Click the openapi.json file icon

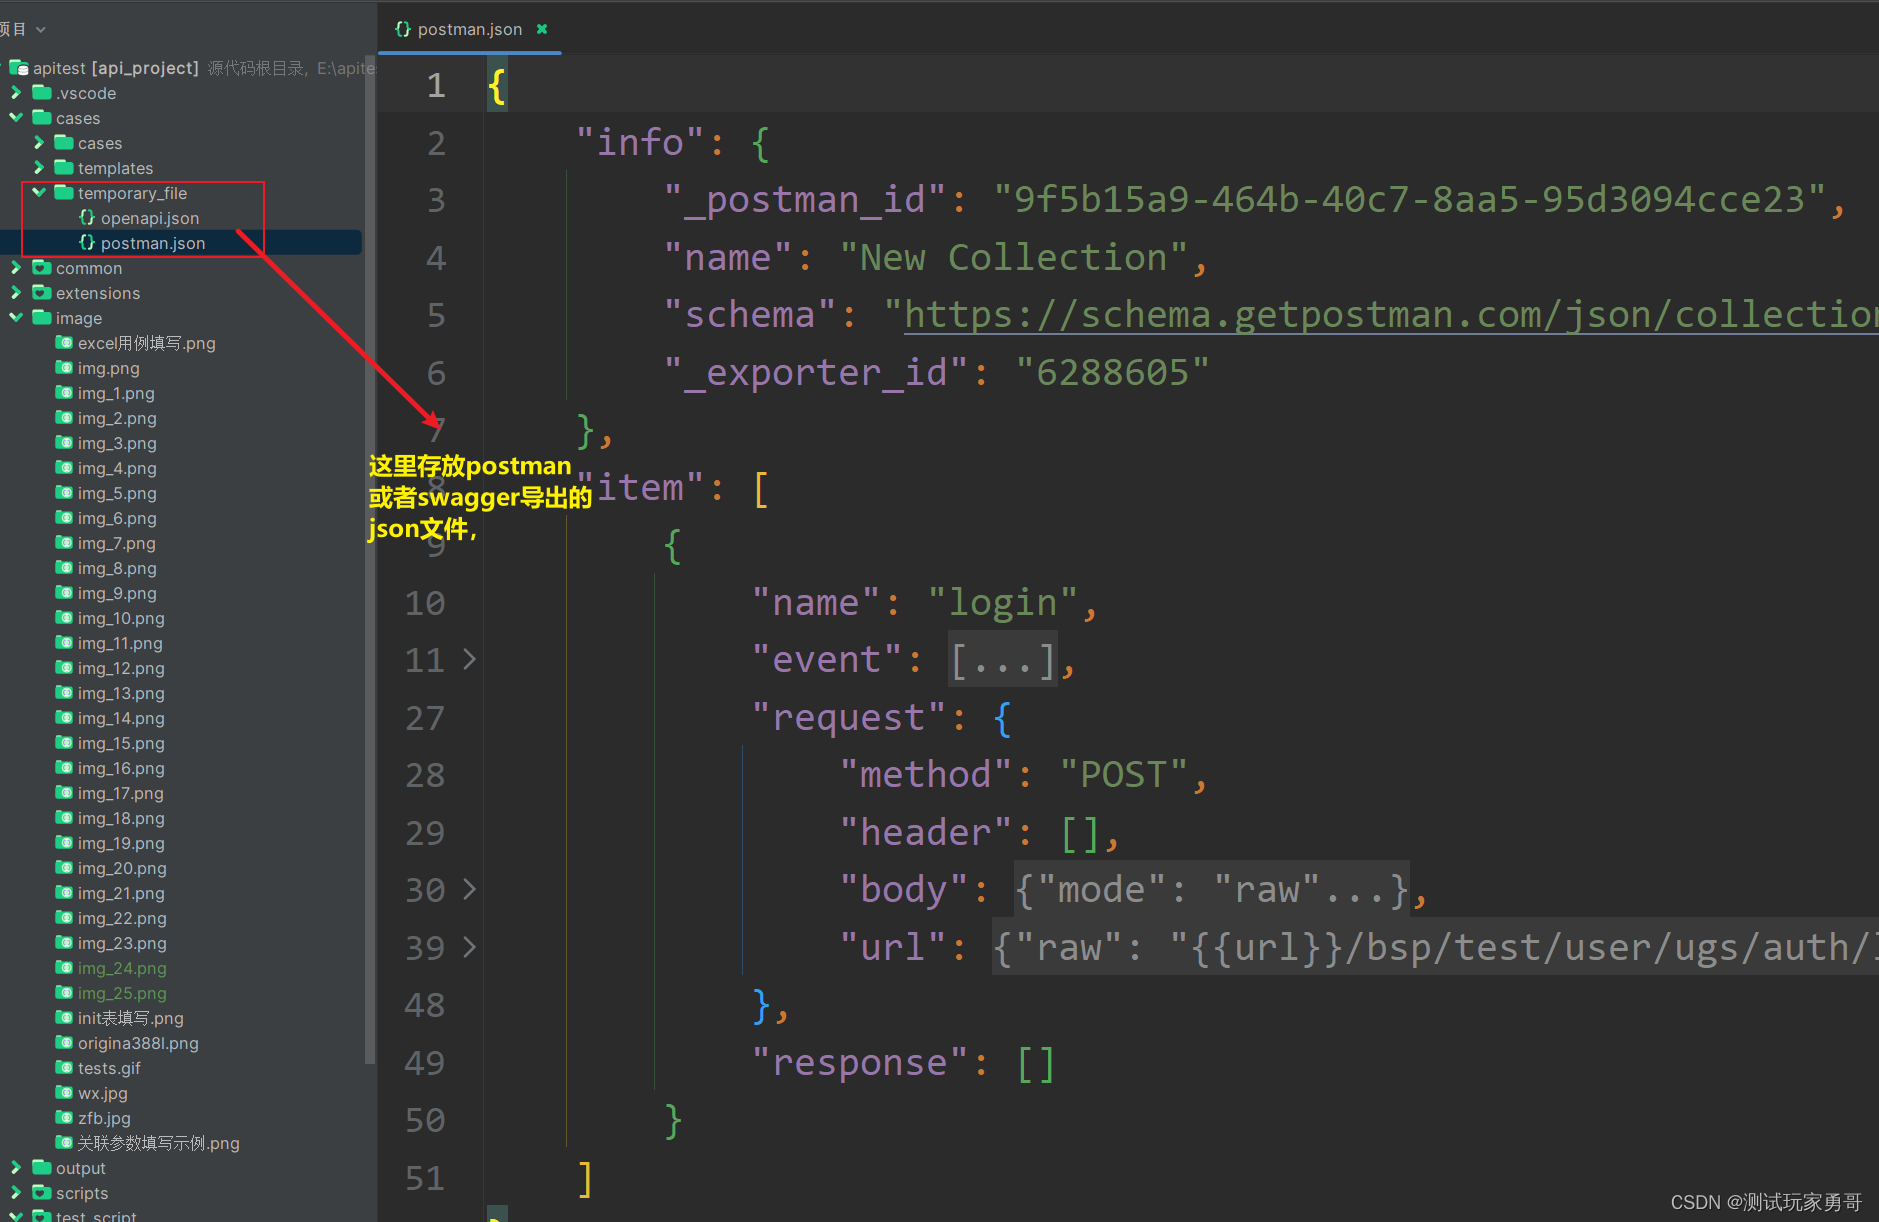tap(87, 218)
